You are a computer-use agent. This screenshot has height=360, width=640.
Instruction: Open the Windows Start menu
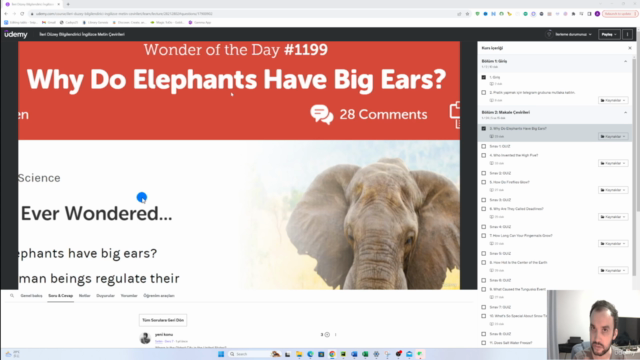(221, 354)
